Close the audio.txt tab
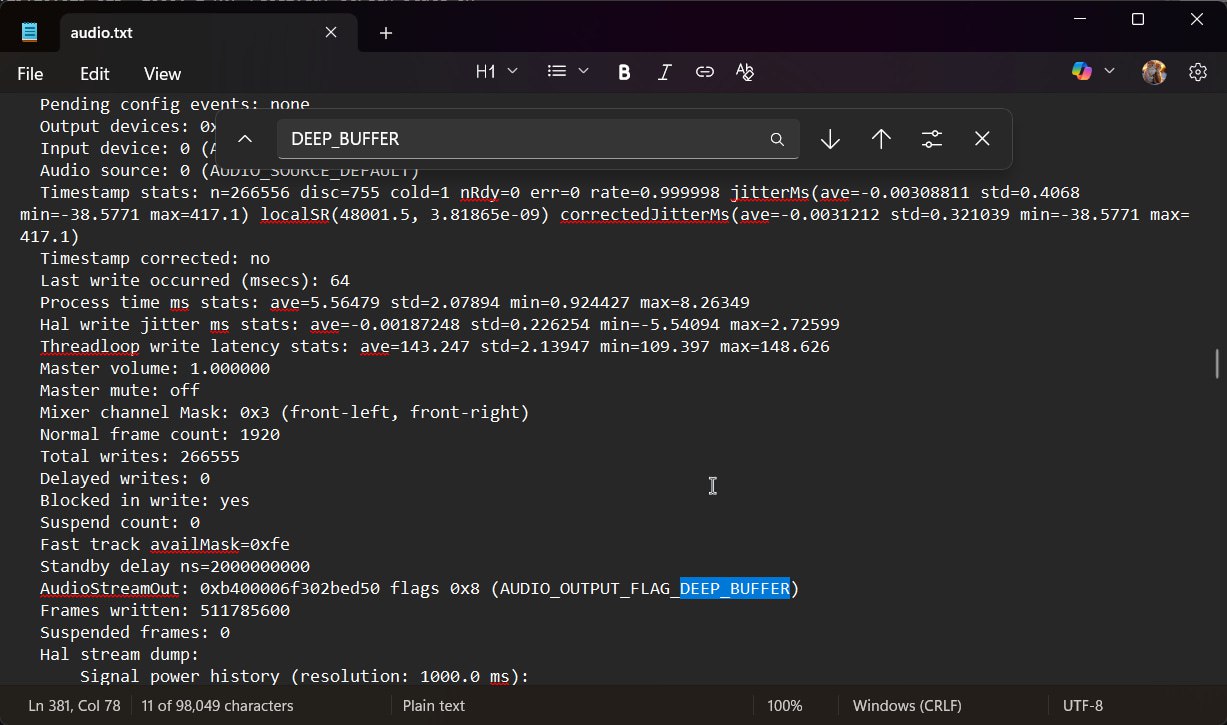This screenshot has width=1227, height=725. pyautogui.click(x=331, y=33)
